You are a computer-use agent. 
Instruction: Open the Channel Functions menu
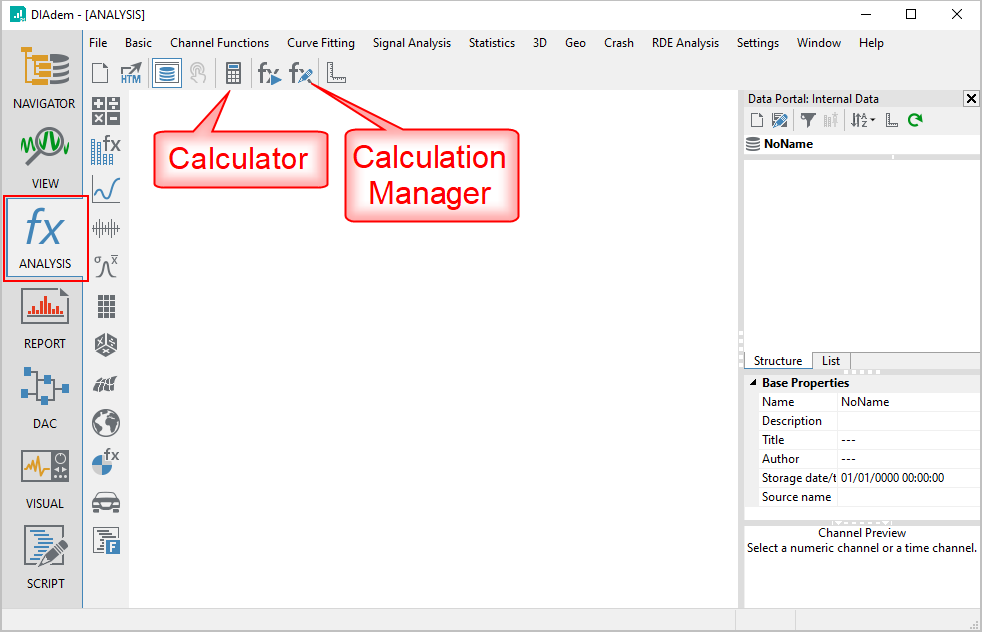(220, 43)
